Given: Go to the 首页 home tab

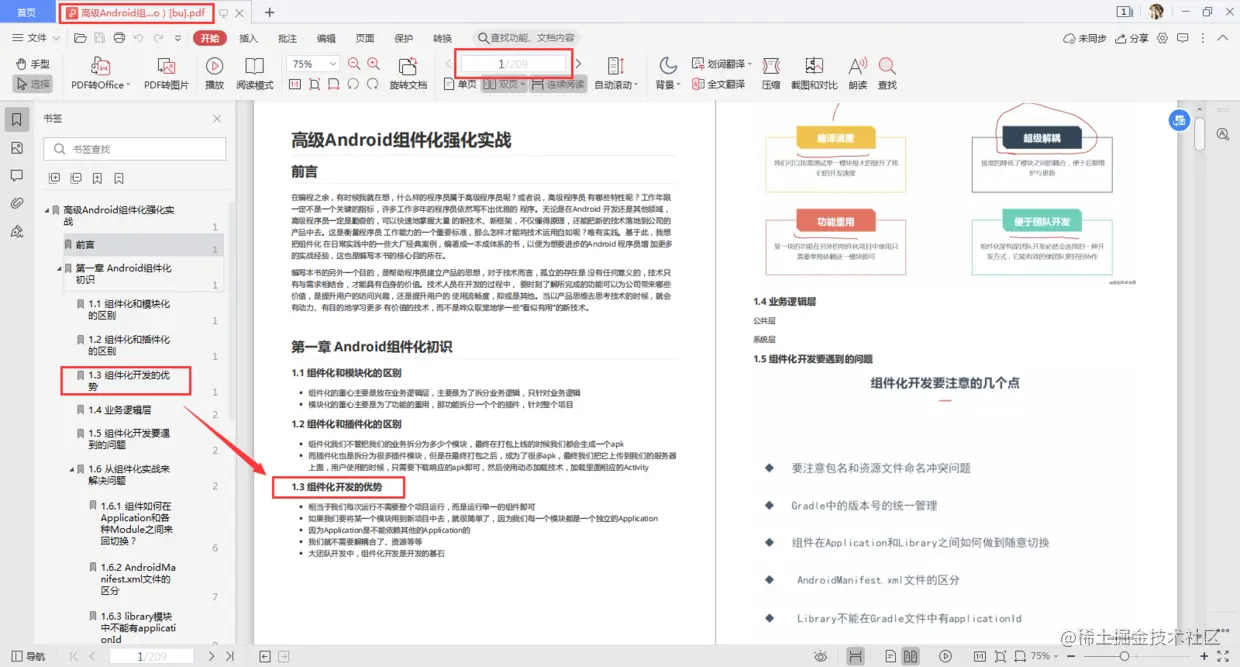Looking at the screenshot, I should pos(27,12).
